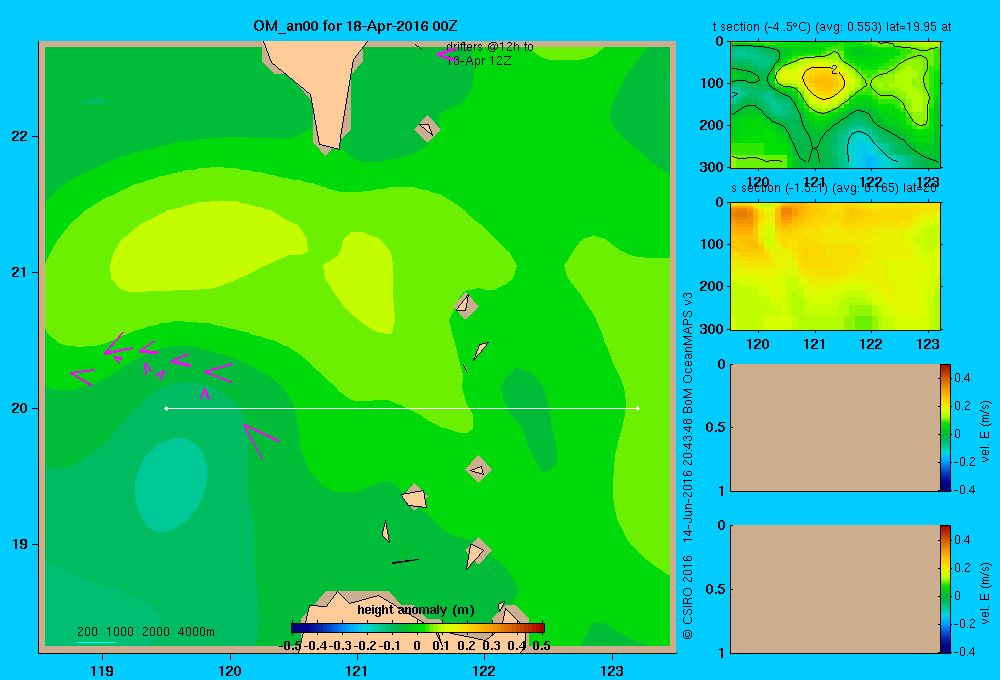
Task: Click the cyan depth legend line under '200'
Action: click(x=96, y=641)
